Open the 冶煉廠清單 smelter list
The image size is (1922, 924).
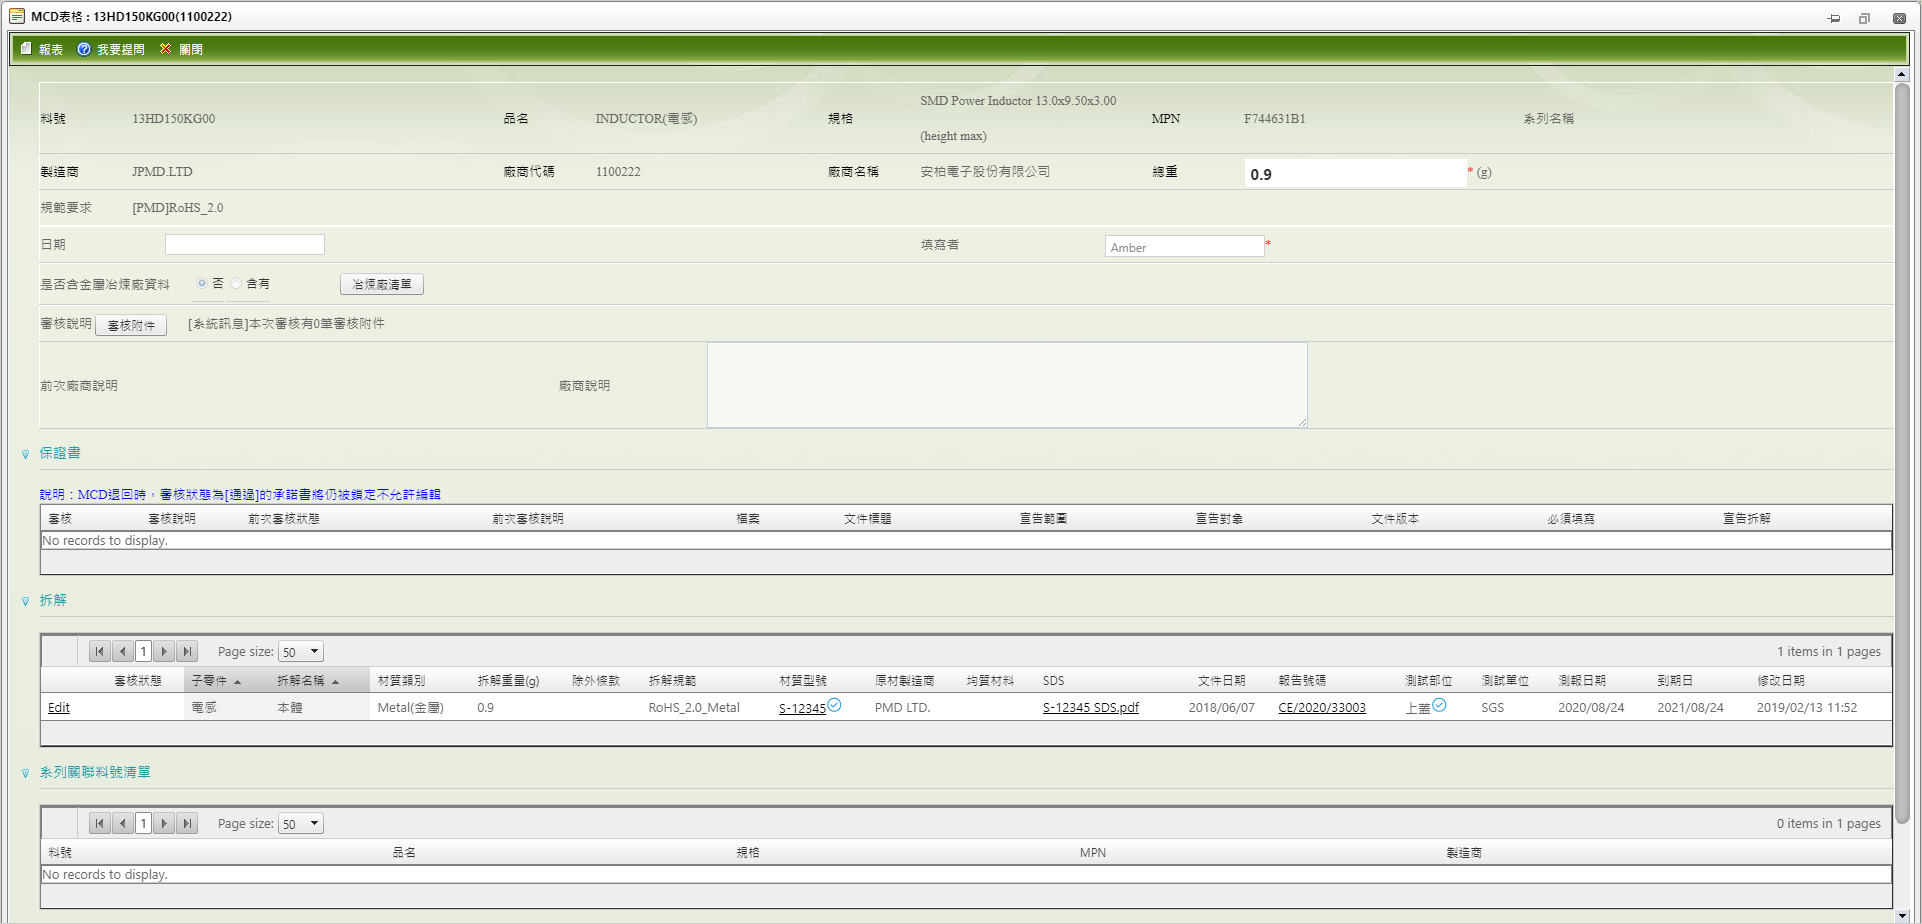[382, 284]
